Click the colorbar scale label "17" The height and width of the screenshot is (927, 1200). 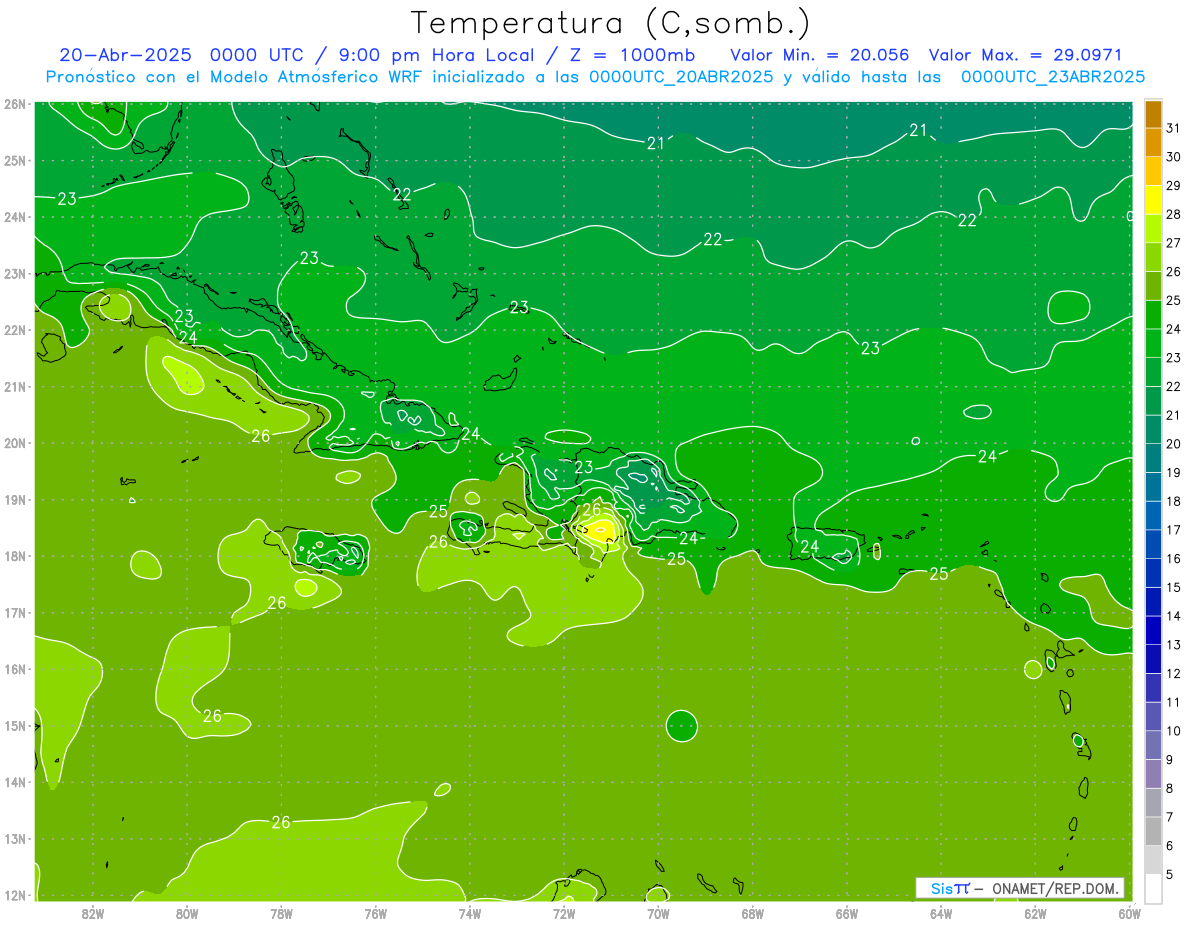point(1174,530)
